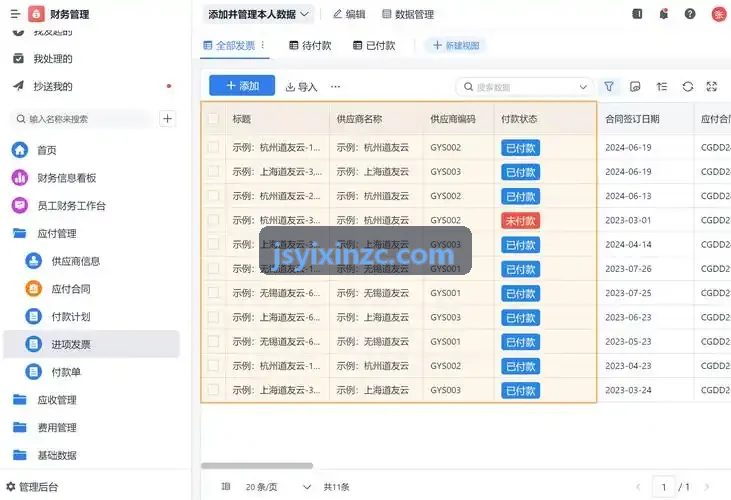
Task: Open the 20 条/页 page size dropdown
Action: 278,487
